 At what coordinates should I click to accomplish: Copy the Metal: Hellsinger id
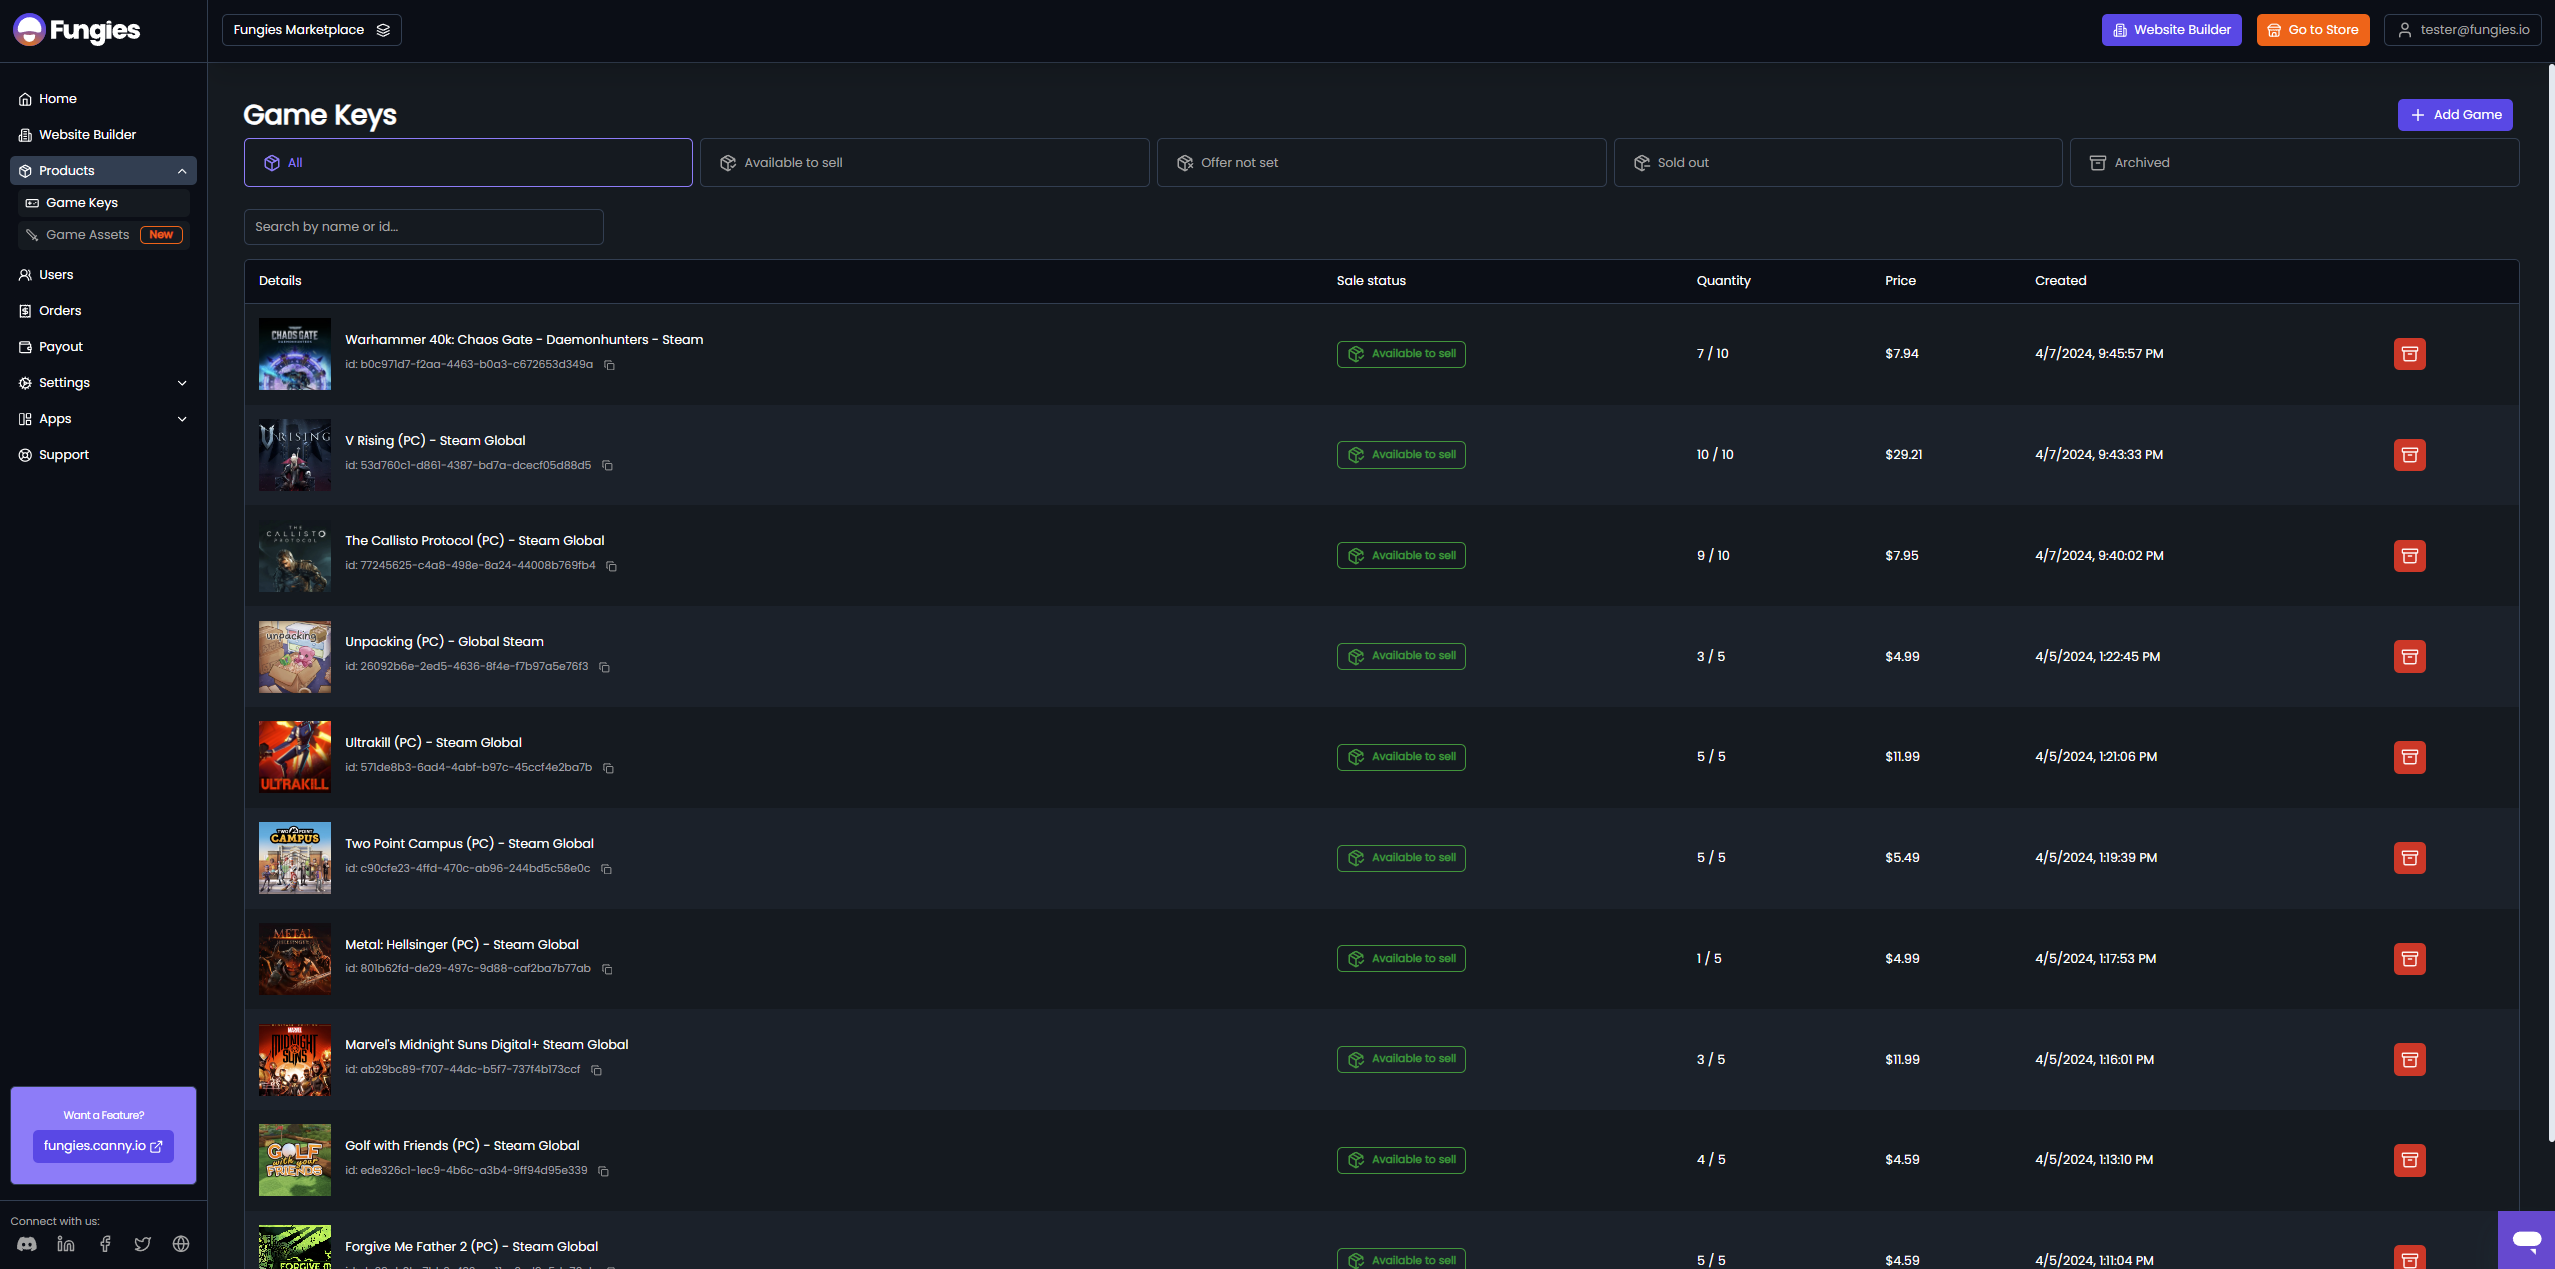[x=607, y=969]
